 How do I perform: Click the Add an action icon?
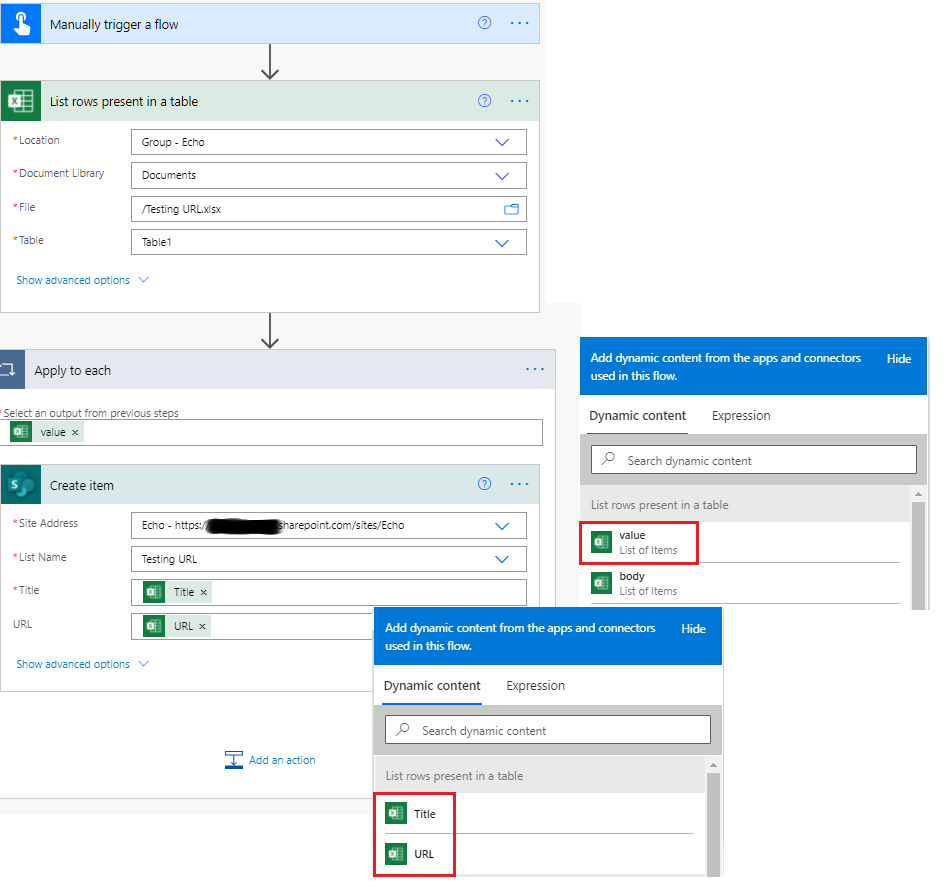(x=233, y=760)
